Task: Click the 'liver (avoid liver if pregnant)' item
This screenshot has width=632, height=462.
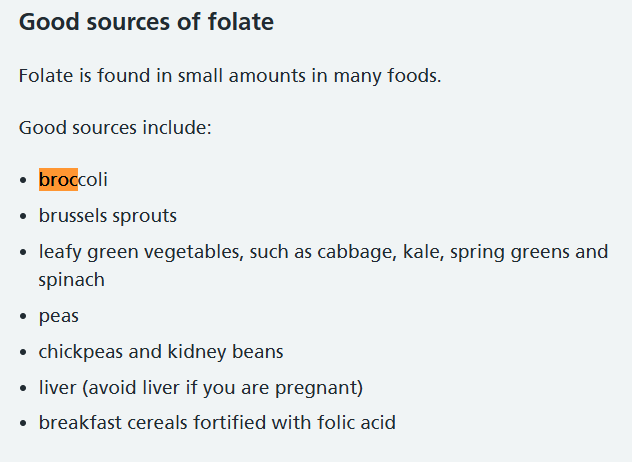Action: point(201,388)
